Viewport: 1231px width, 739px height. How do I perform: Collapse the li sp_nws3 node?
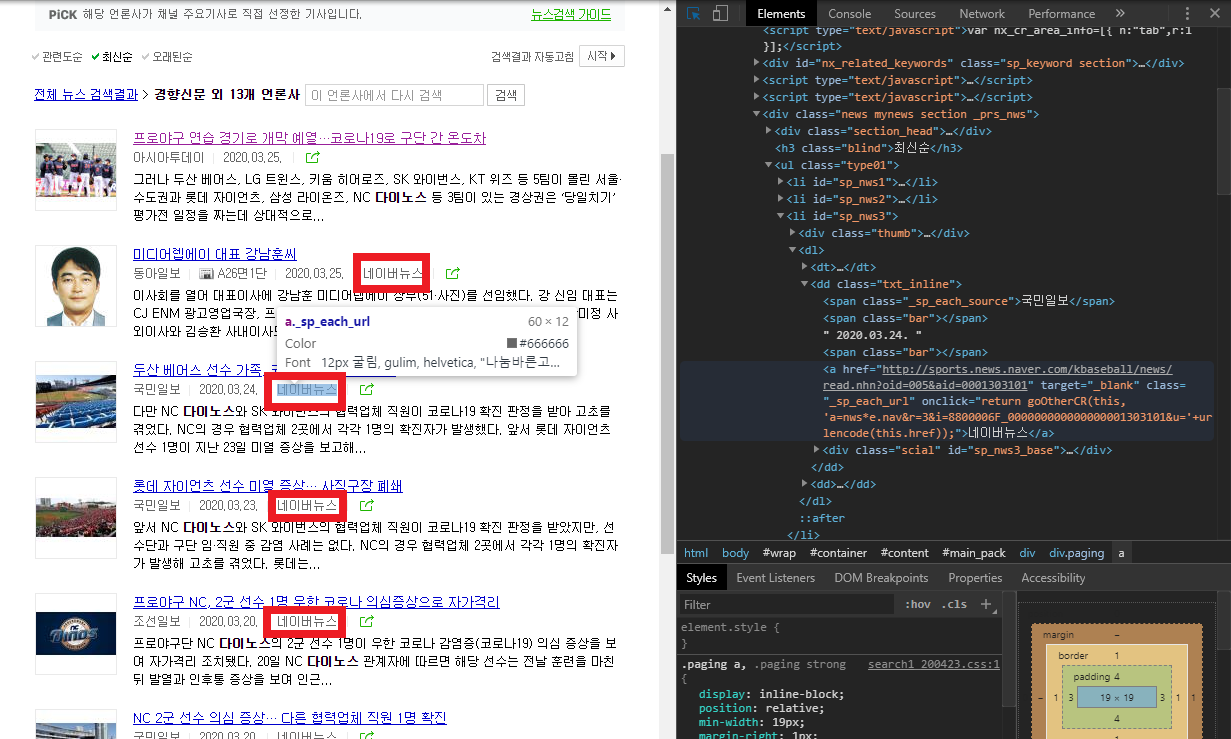tap(781, 216)
